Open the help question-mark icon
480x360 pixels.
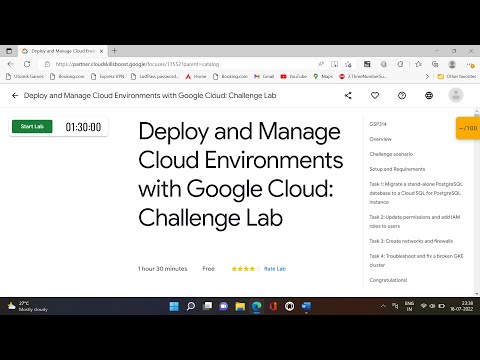point(402,96)
